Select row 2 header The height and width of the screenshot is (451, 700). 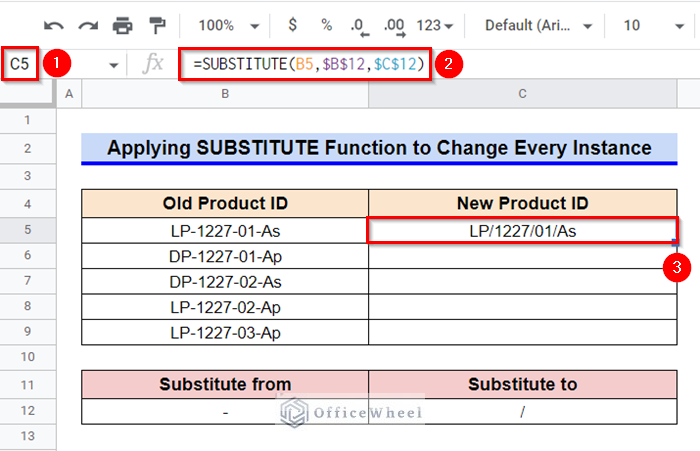28,148
